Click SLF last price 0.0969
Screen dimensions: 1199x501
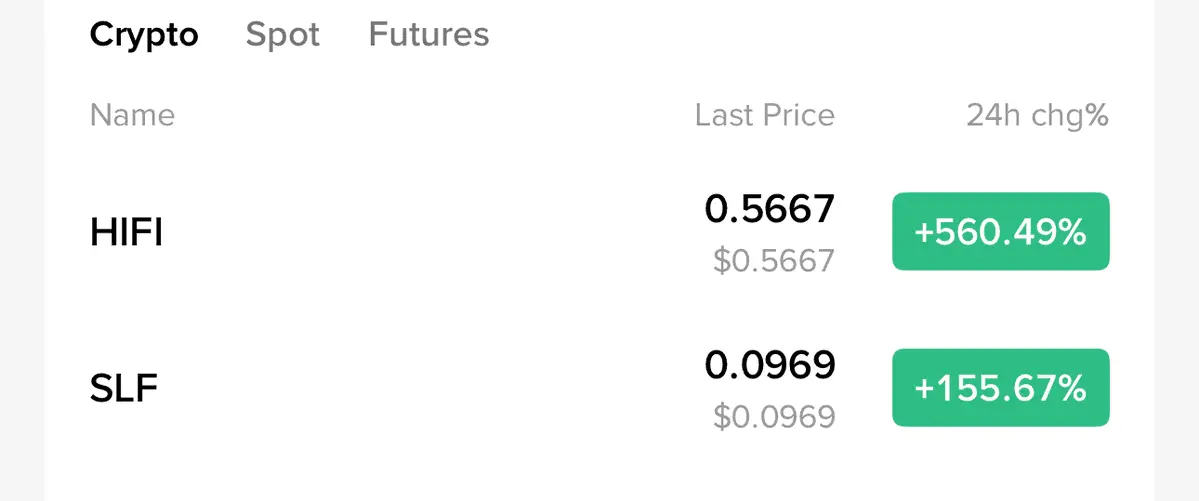pyautogui.click(x=770, y=365)
